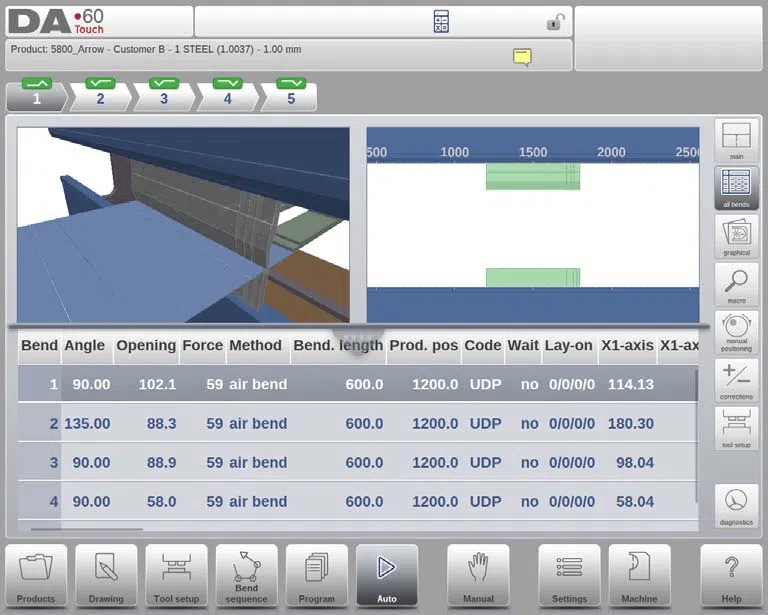Open the corrections plus-minus panel
The height and width of the screenshot is (615, 768).
click(736, 380)
